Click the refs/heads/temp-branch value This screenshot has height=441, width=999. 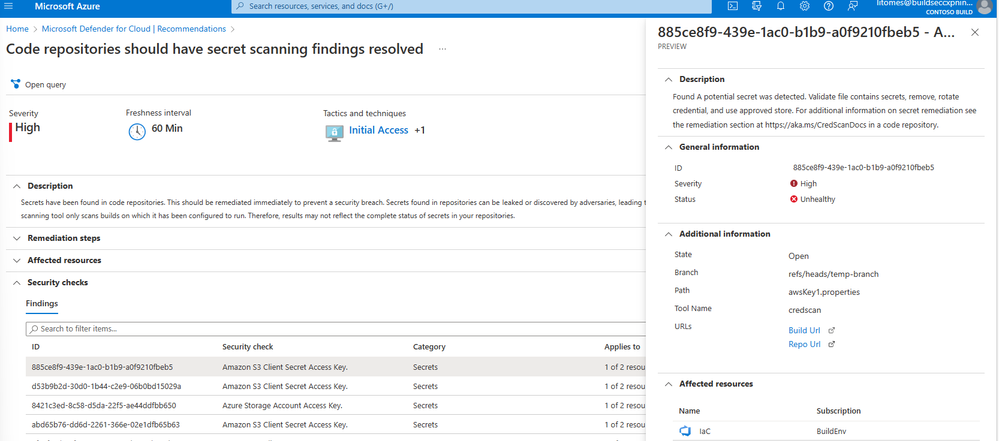[x=833, y=274]
